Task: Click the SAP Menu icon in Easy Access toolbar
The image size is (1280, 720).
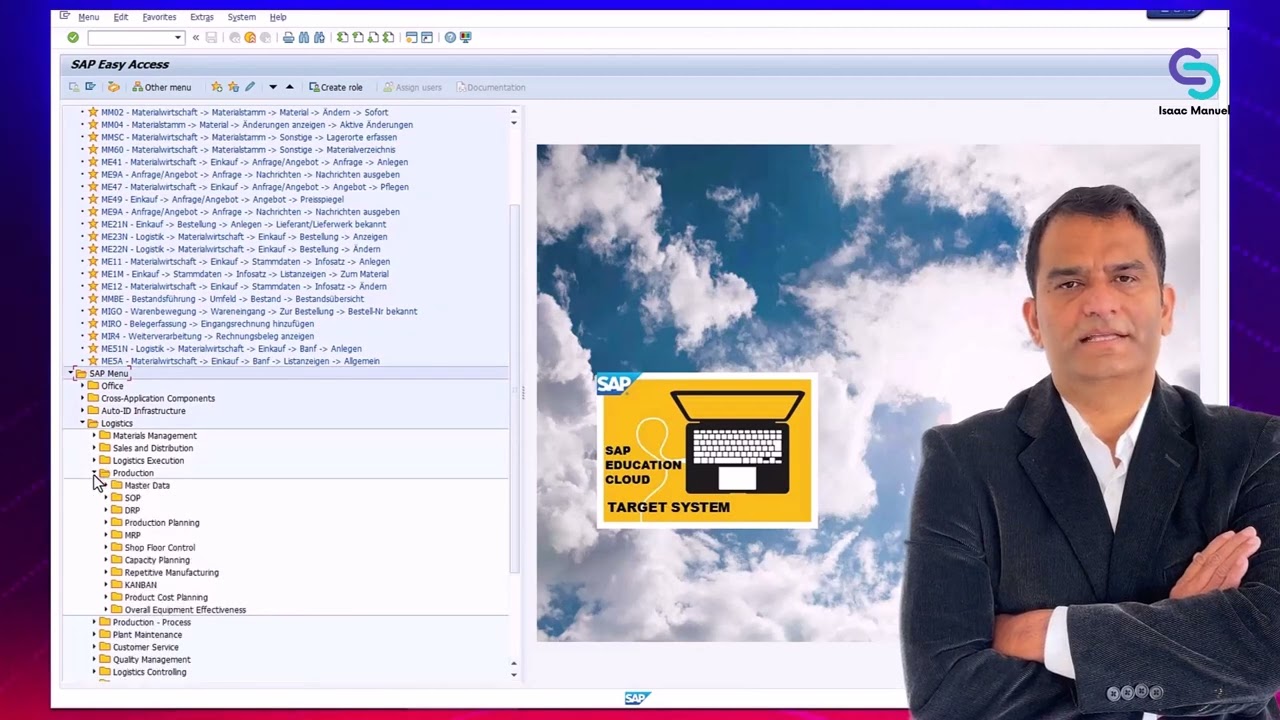Action: pos(90,87)
